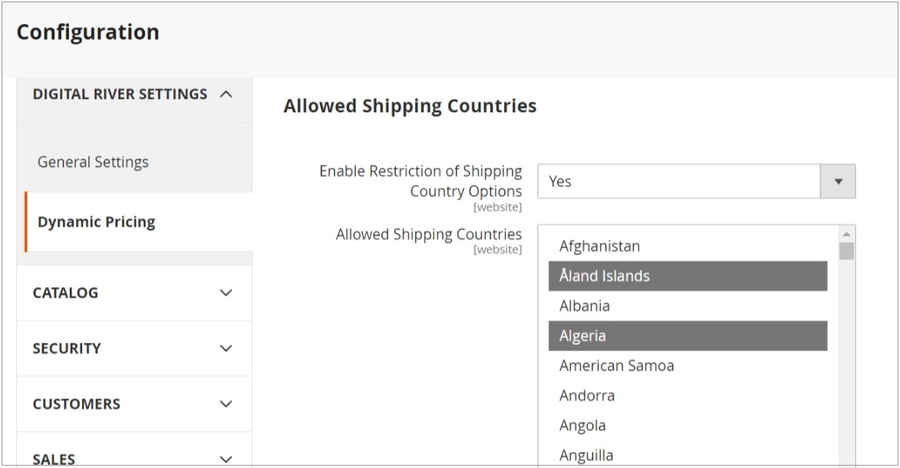Select Angola from the list
Screen dimensions: 900x468
click(x=583, y=426)
